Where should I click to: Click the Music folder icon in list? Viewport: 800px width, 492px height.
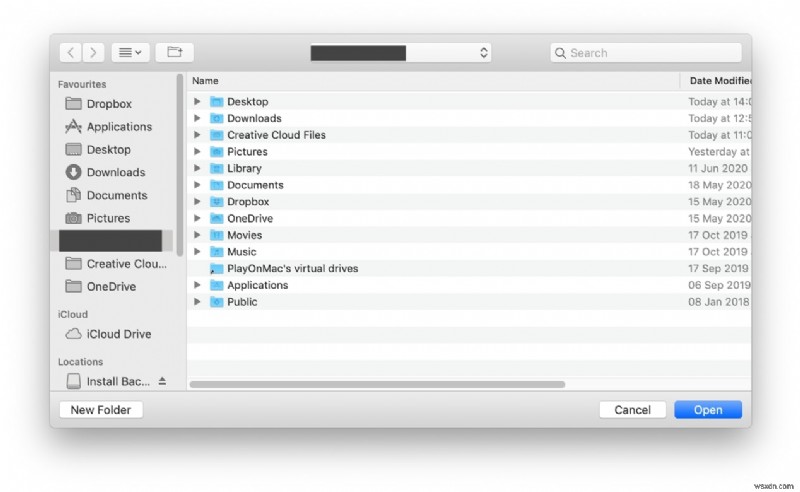pyautogui.click(x=217, y=252)
